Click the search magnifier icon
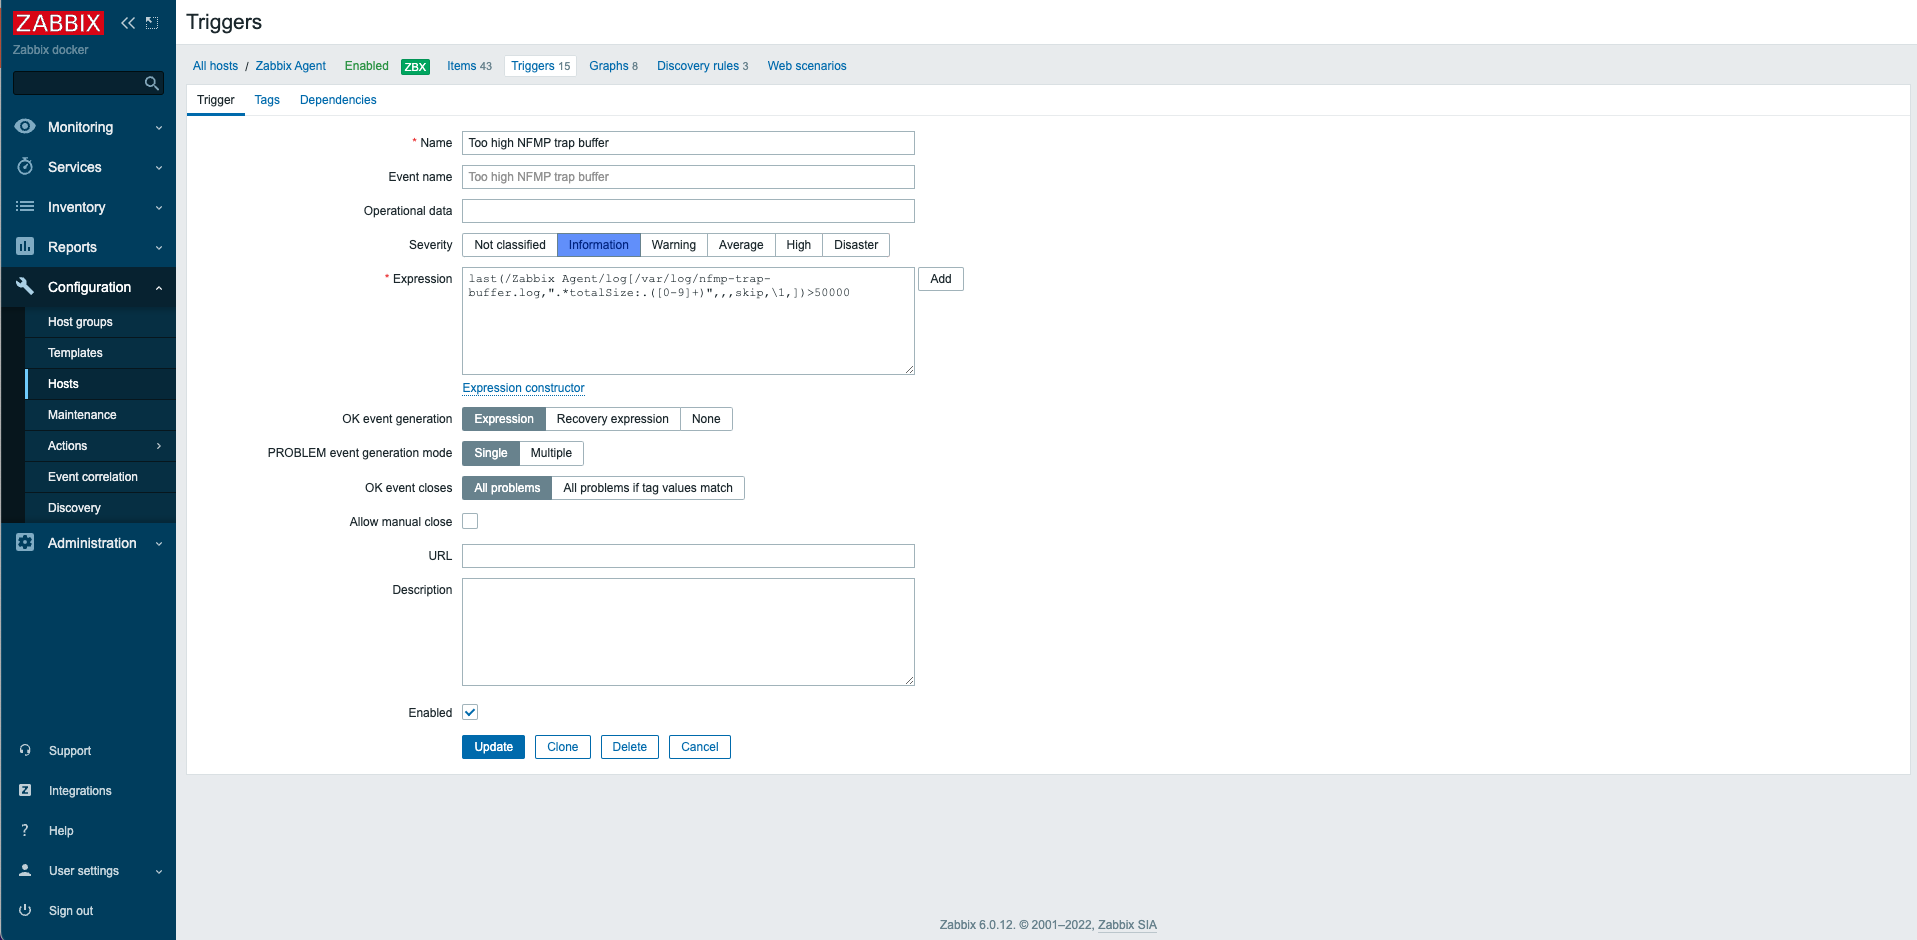Screen dimensions: 1917x940 [151, 83]
